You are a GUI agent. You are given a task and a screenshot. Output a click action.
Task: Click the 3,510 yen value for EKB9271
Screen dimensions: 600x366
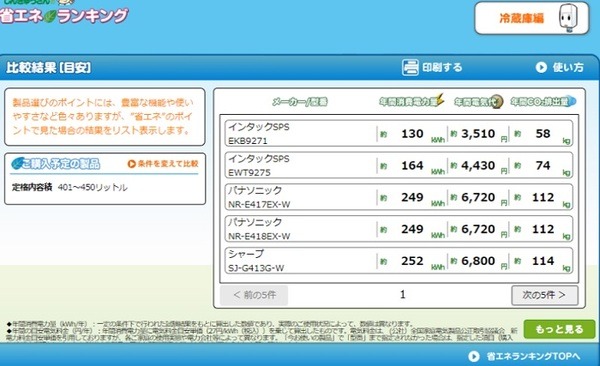(x=478, y=134)
